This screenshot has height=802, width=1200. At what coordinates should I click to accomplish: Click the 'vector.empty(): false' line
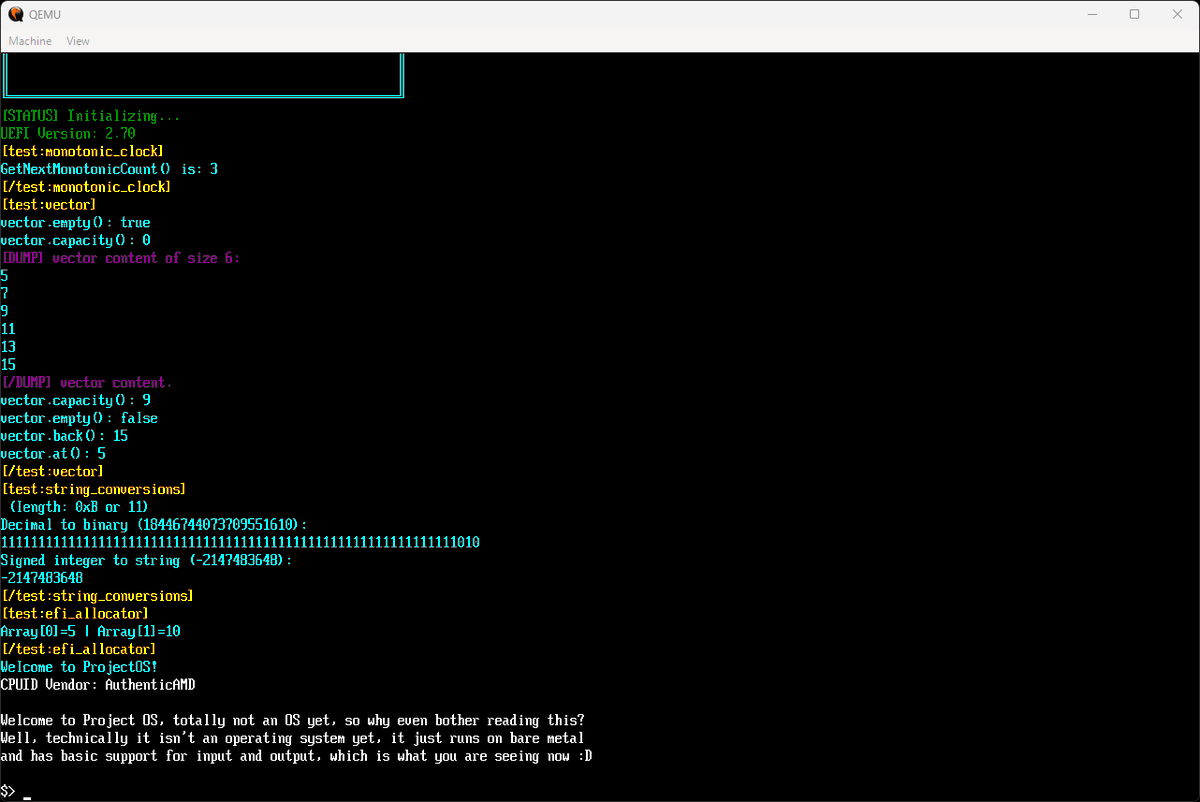point(79,418)
